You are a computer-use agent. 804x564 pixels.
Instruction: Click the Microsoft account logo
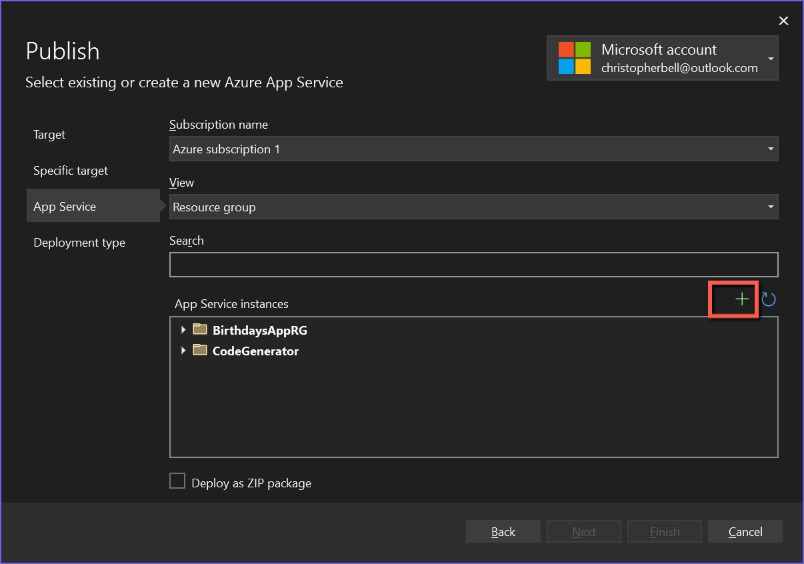(574, 58)
